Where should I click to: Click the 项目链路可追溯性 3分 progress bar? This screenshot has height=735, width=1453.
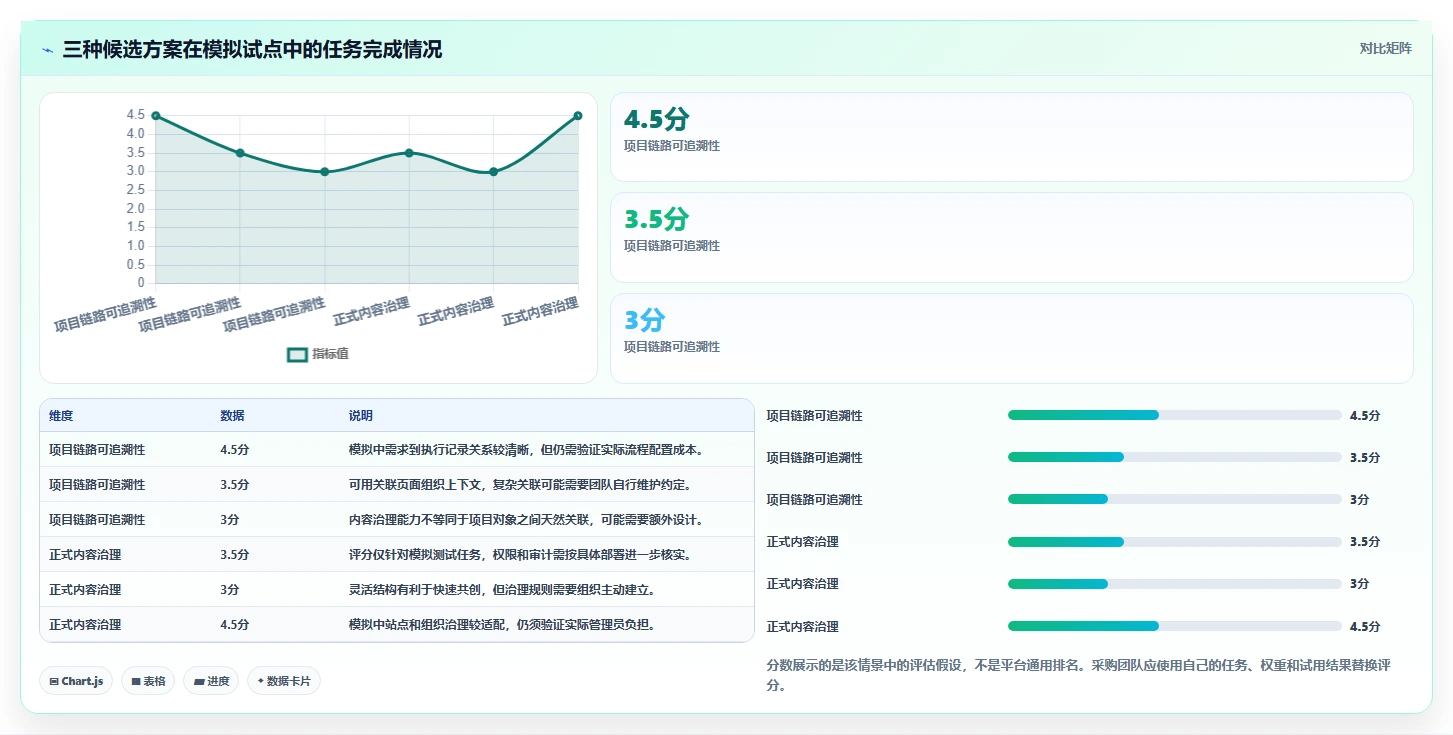1175,499
